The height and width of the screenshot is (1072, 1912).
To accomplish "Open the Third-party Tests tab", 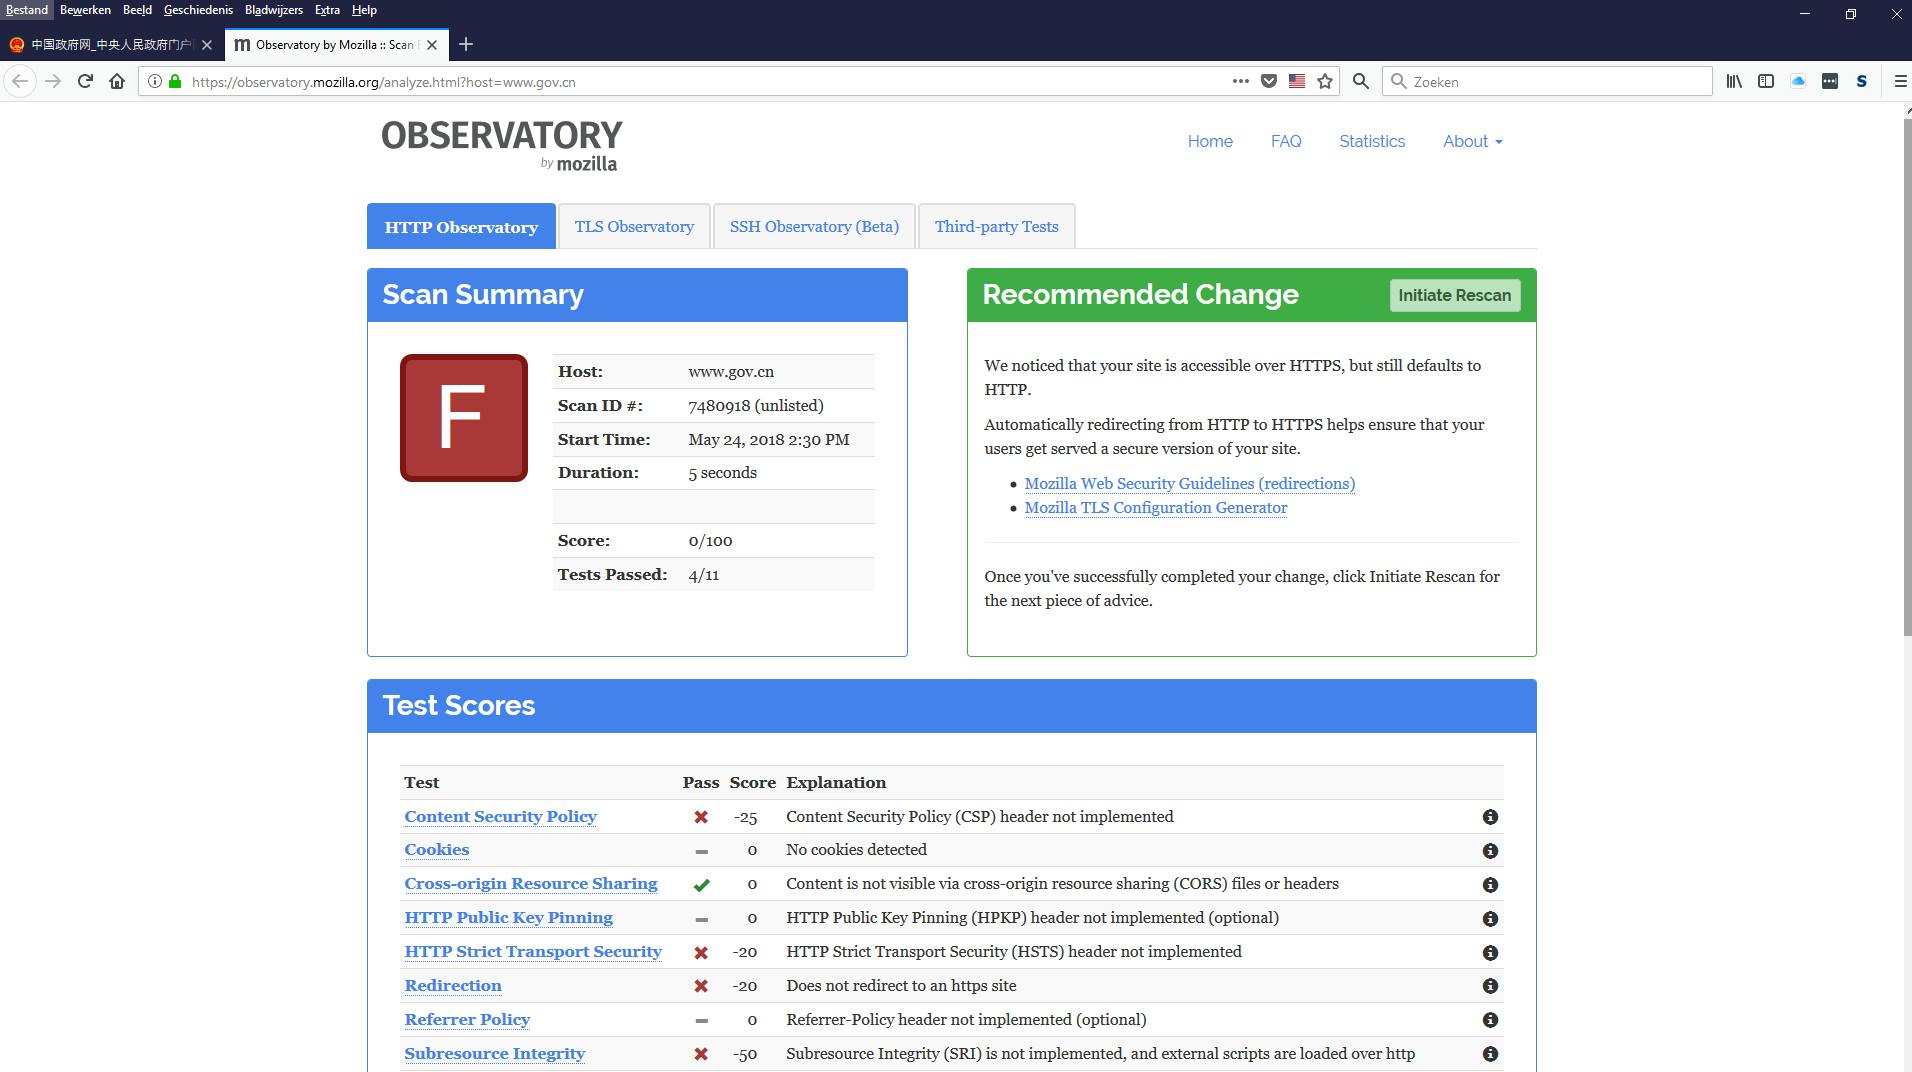I will (996, 227).
